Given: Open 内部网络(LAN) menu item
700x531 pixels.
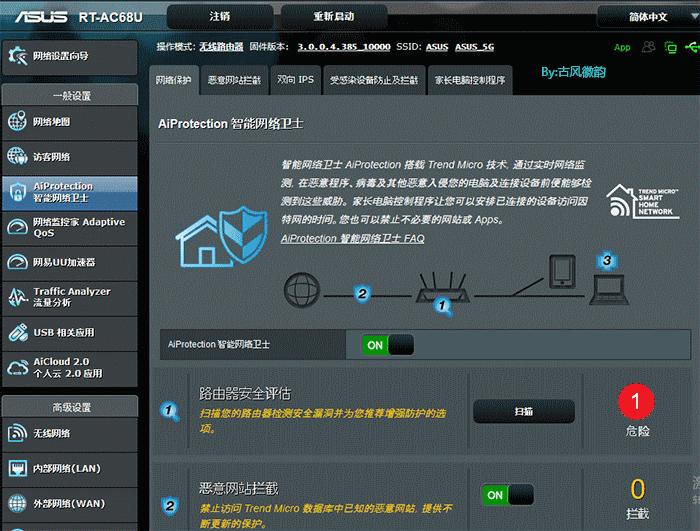Looking at the screenshot, I should pos(70,468).
